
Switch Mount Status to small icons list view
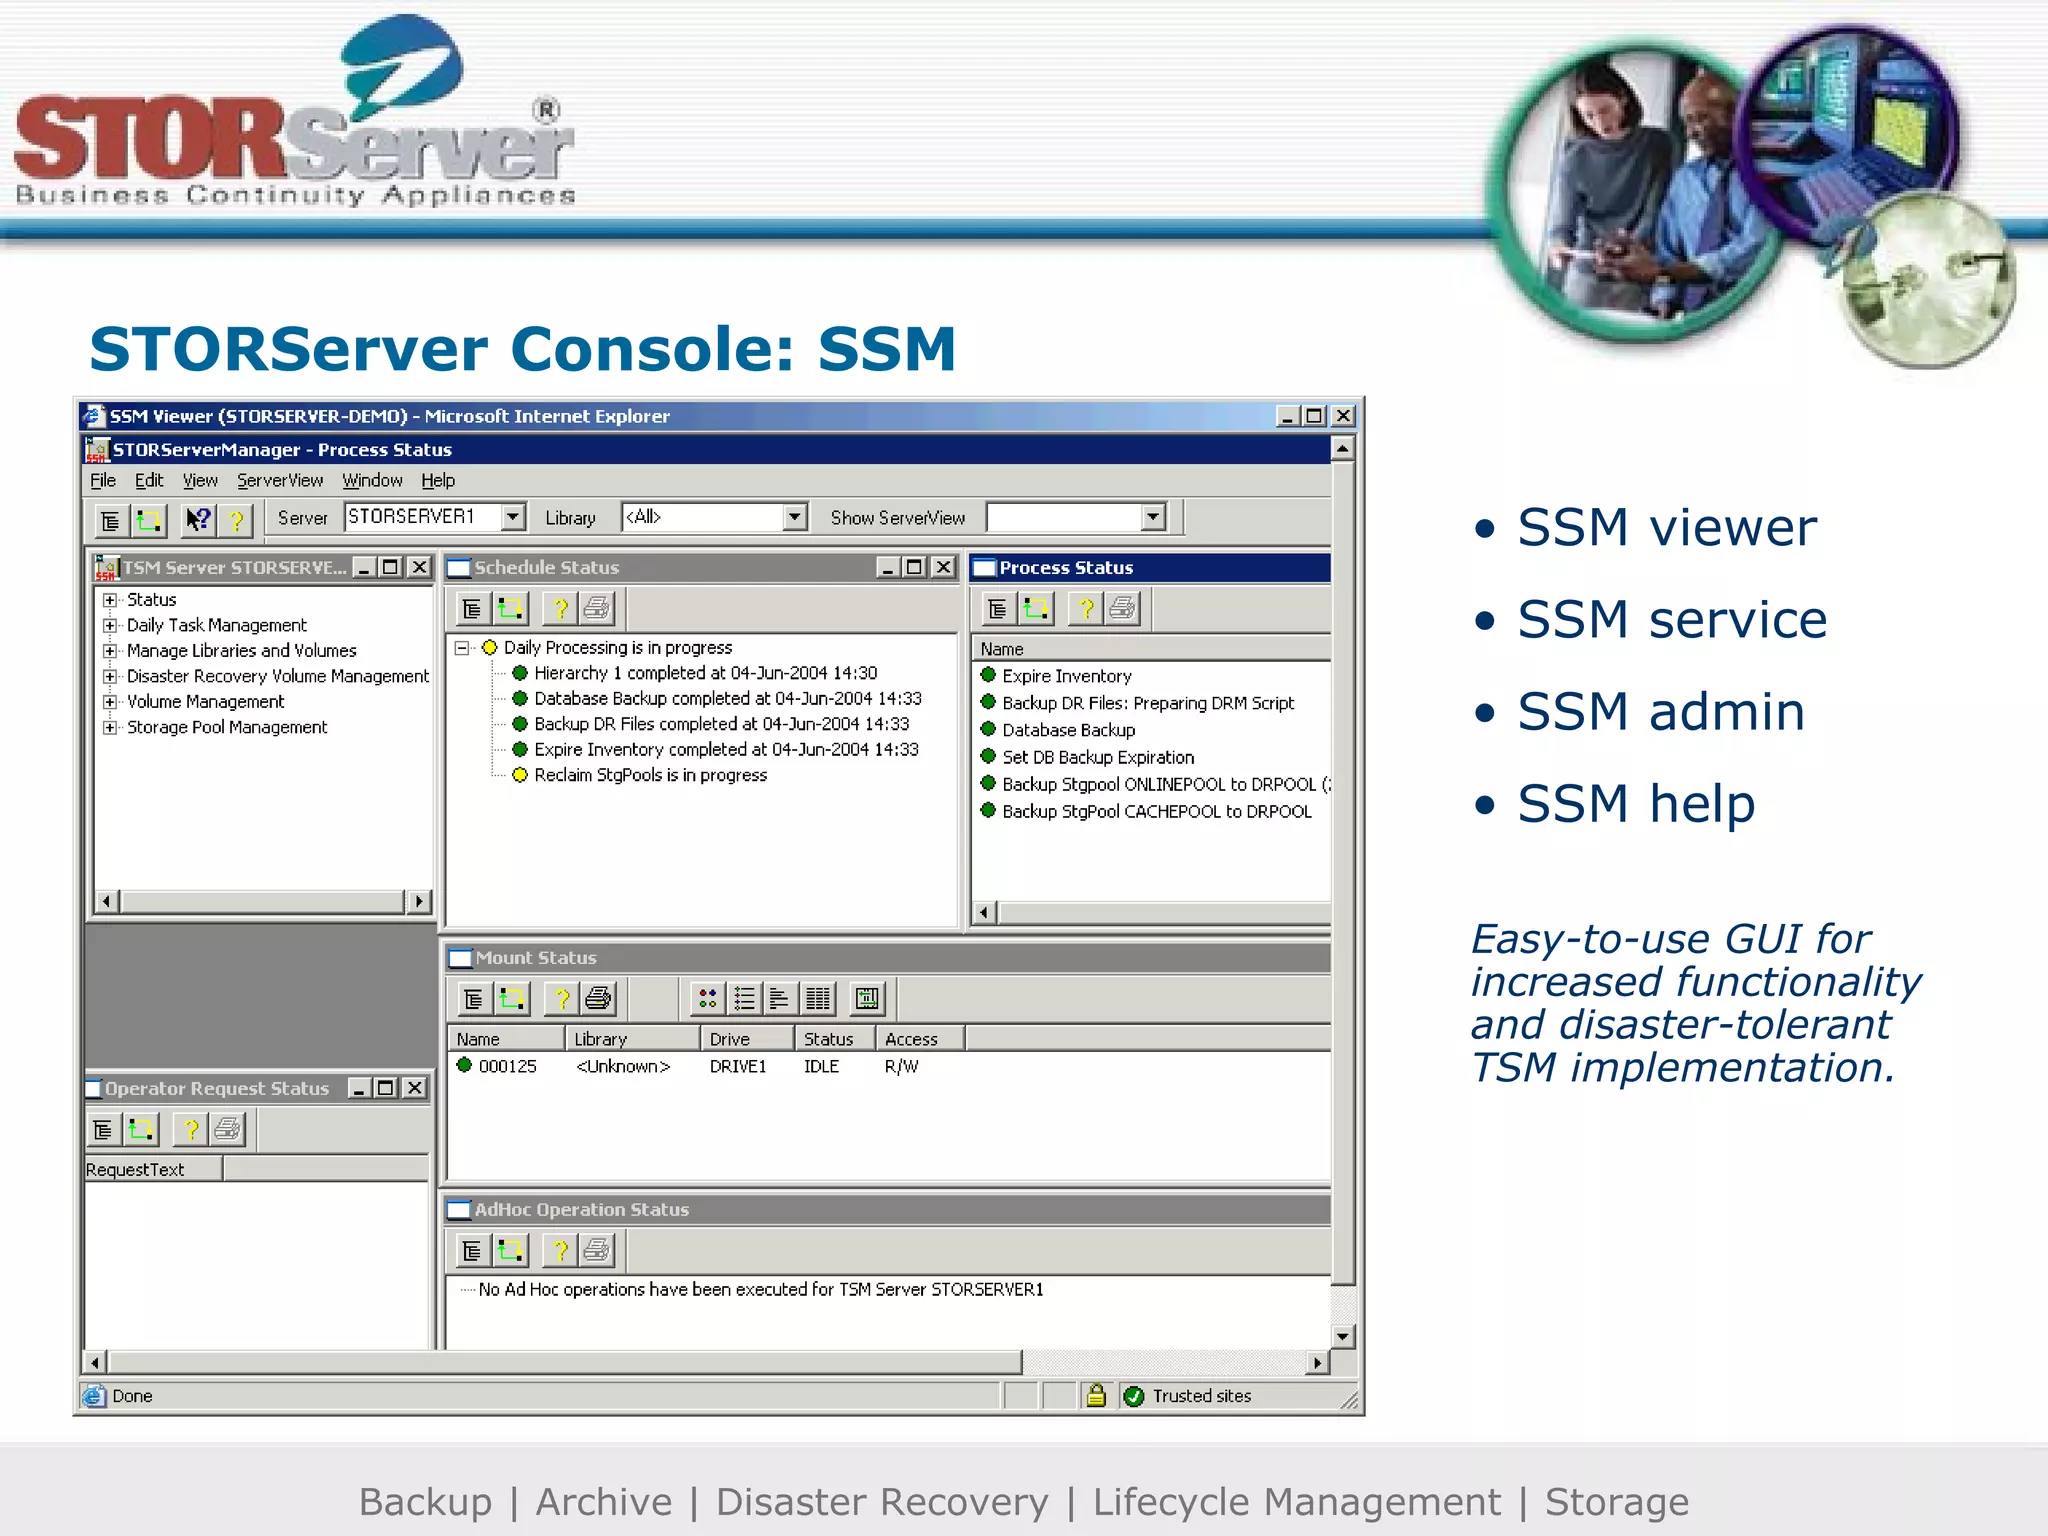click(x=744, y=998)
